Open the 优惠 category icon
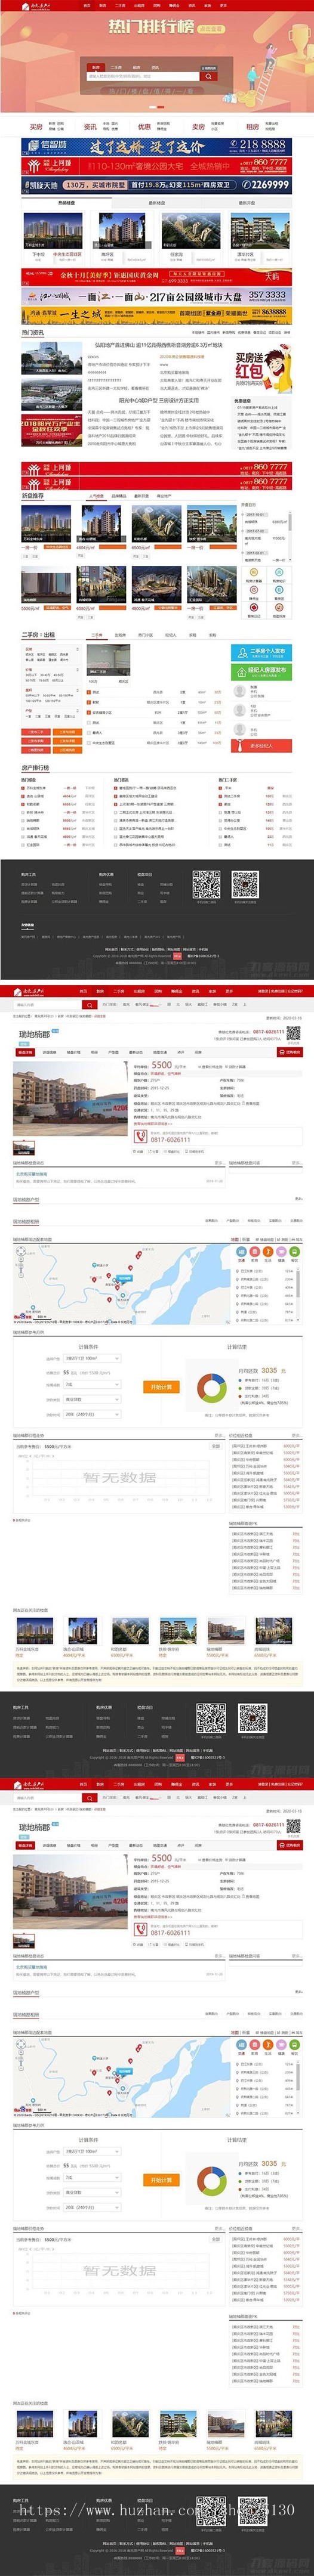The width and height of the screenshot is (314, 2576). click(x=144, y=127)
